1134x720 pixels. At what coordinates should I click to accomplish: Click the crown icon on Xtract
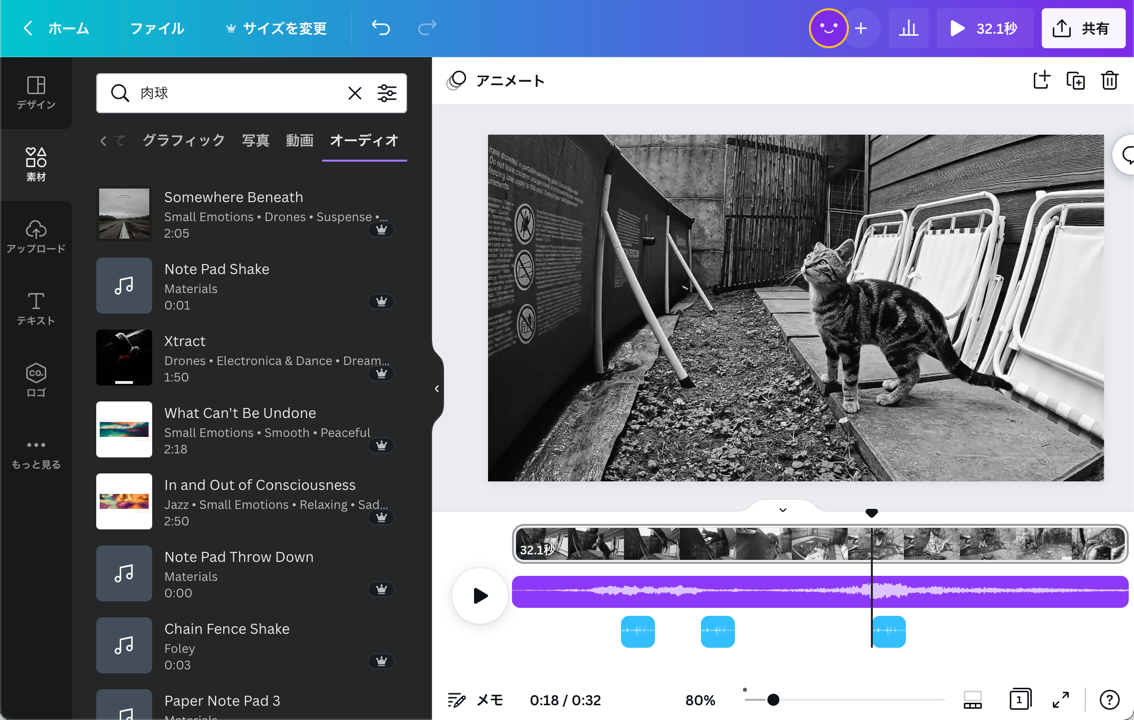pyautogui.click(x=381, y=374)
